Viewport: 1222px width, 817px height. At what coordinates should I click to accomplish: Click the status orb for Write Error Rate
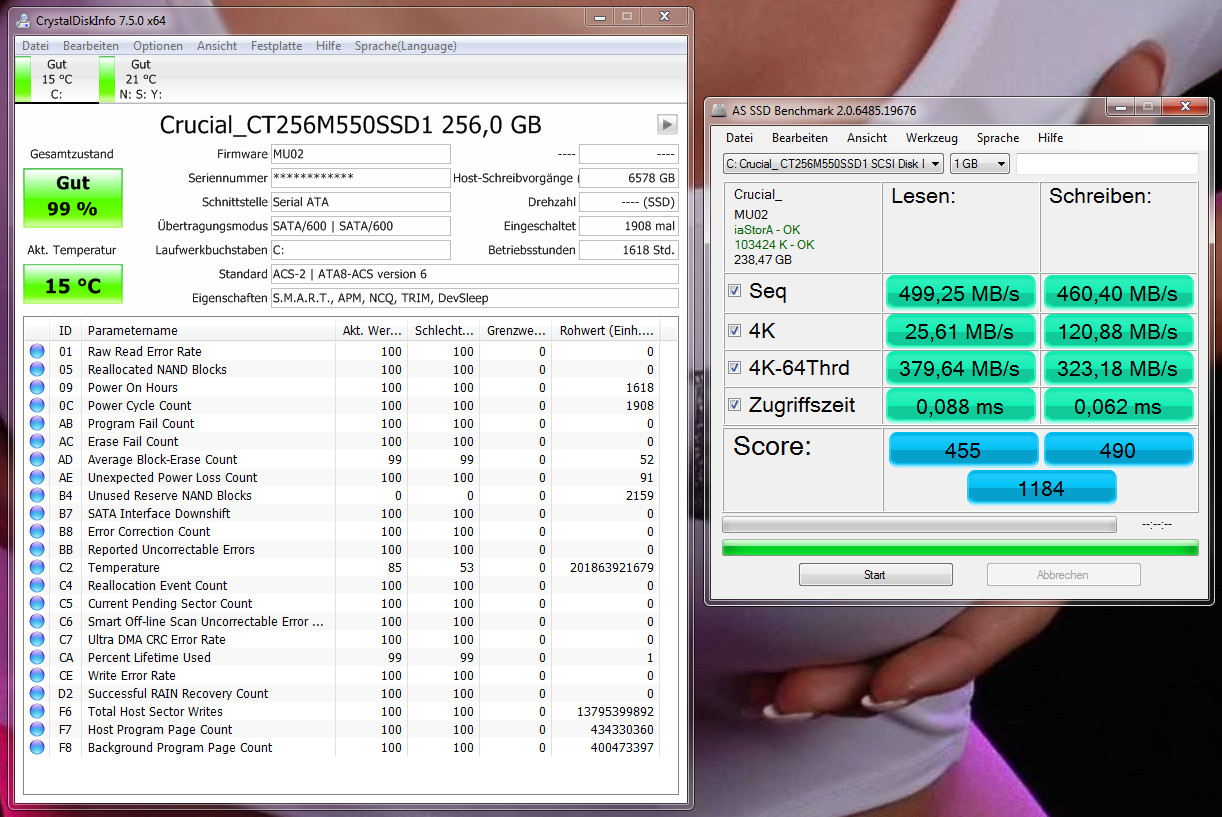37,675
